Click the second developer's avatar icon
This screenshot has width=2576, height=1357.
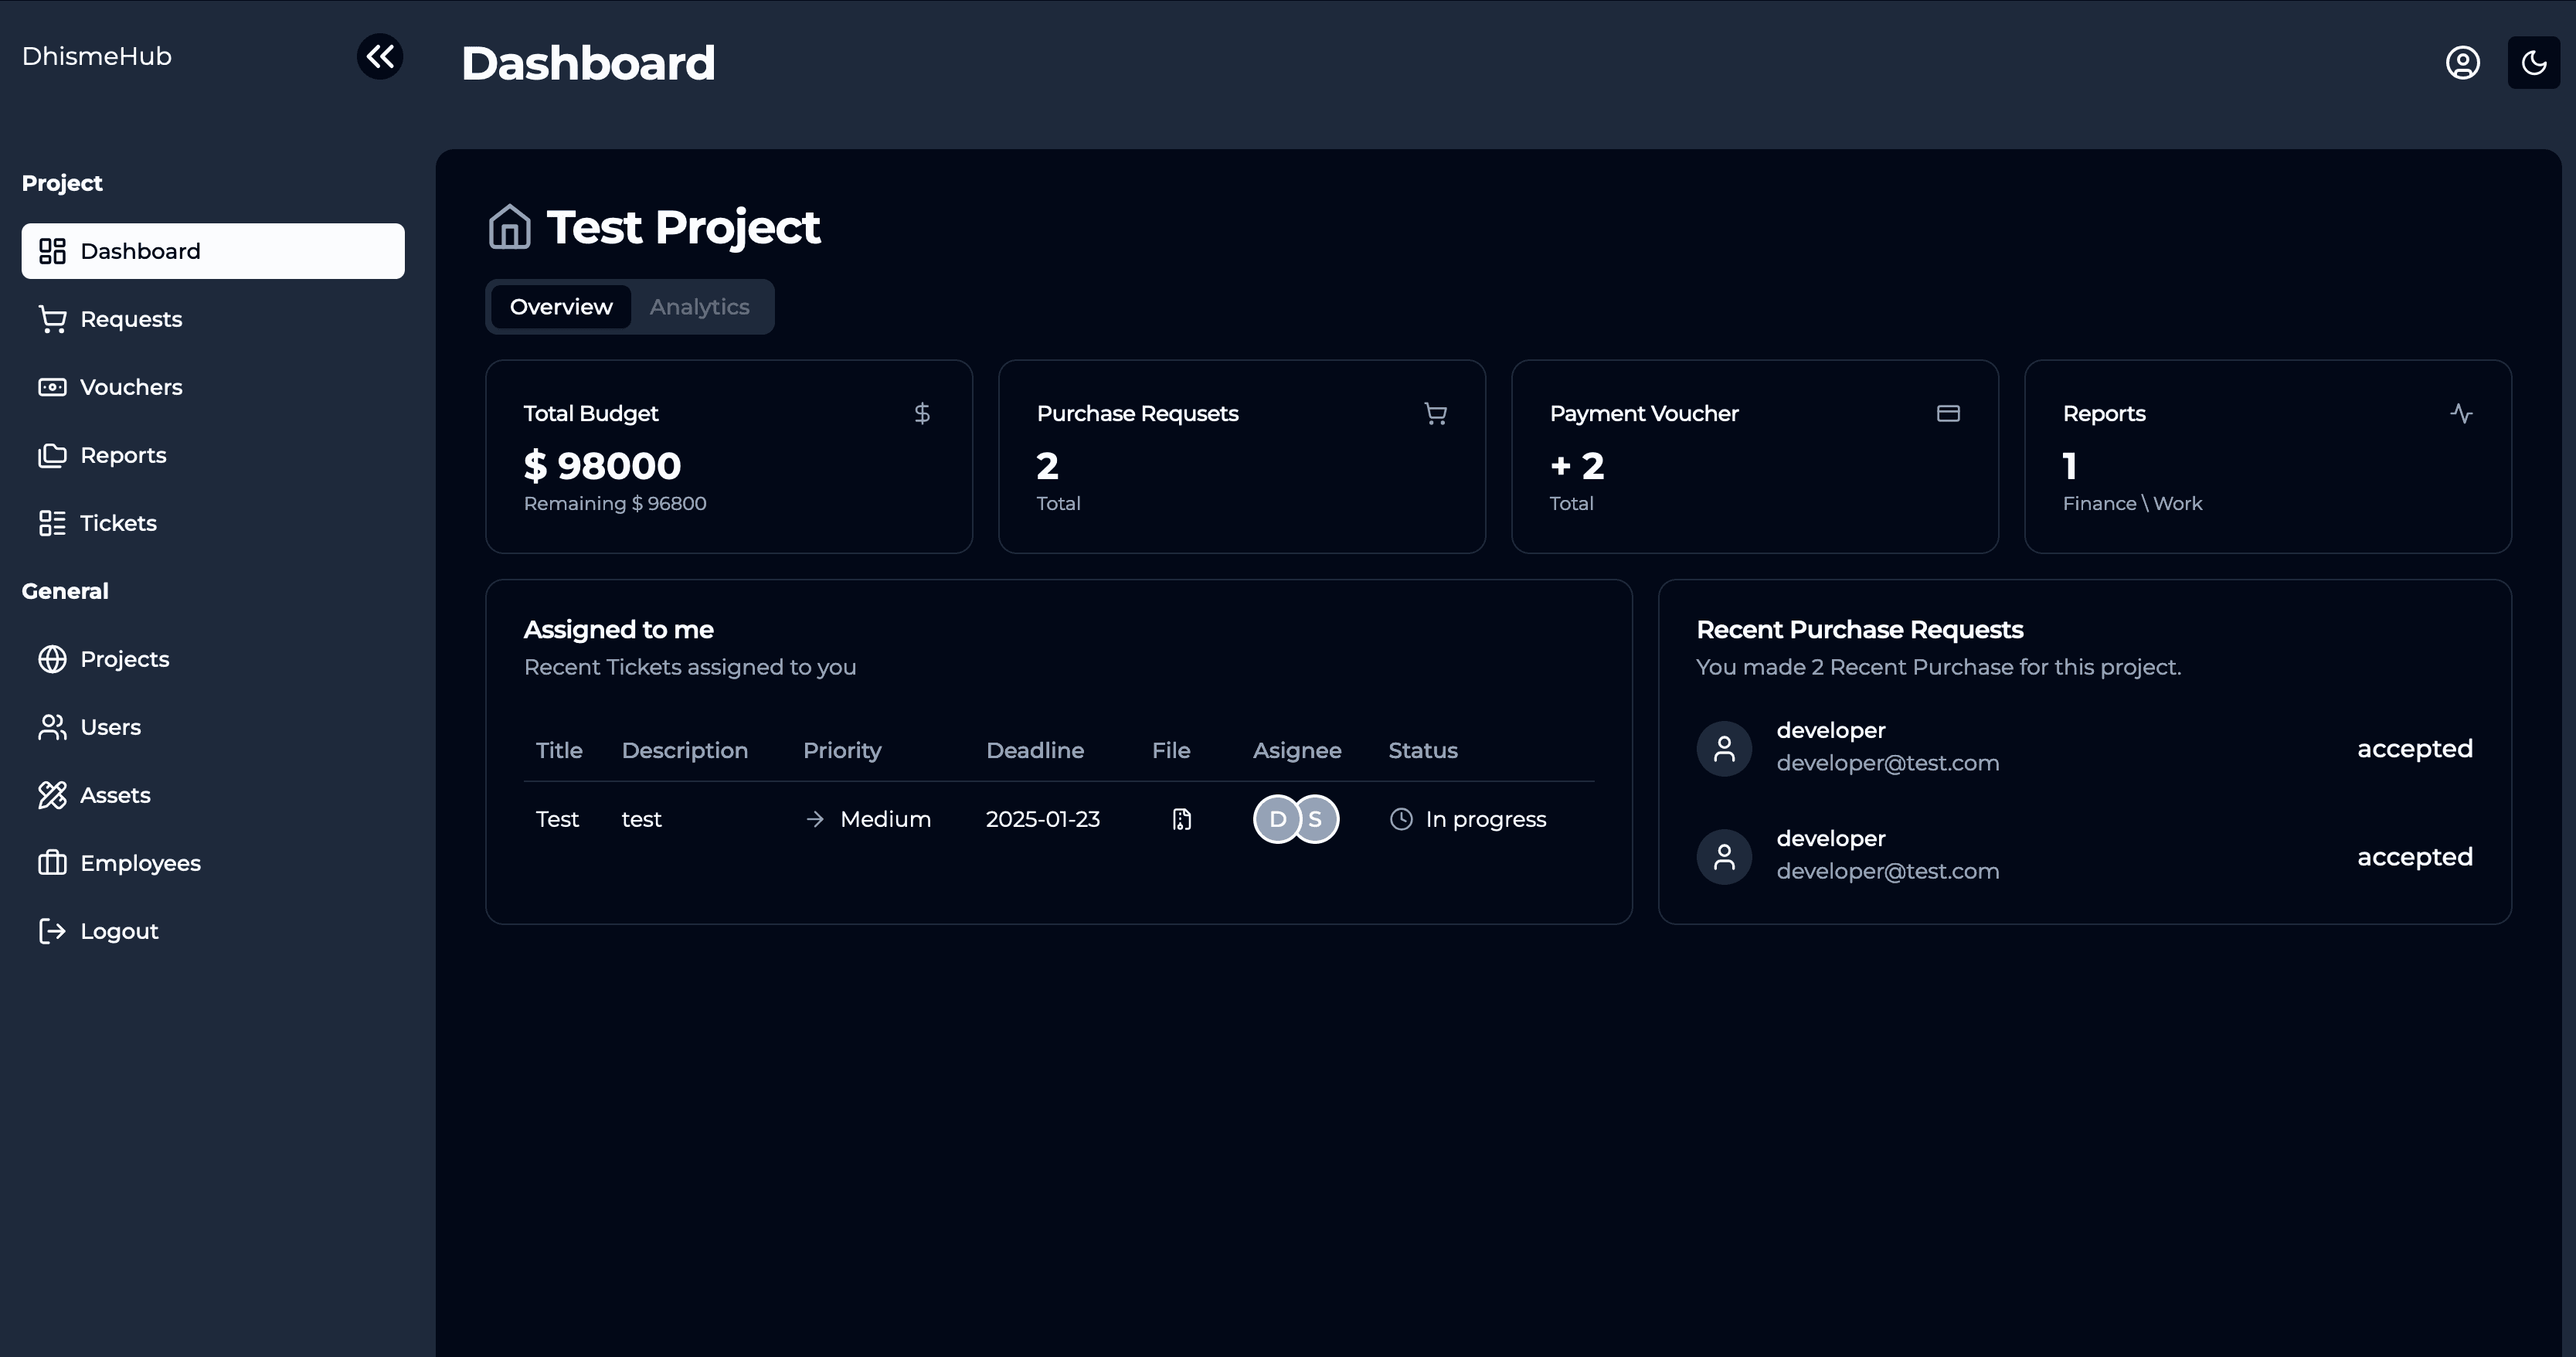[x=1724, y=856]
